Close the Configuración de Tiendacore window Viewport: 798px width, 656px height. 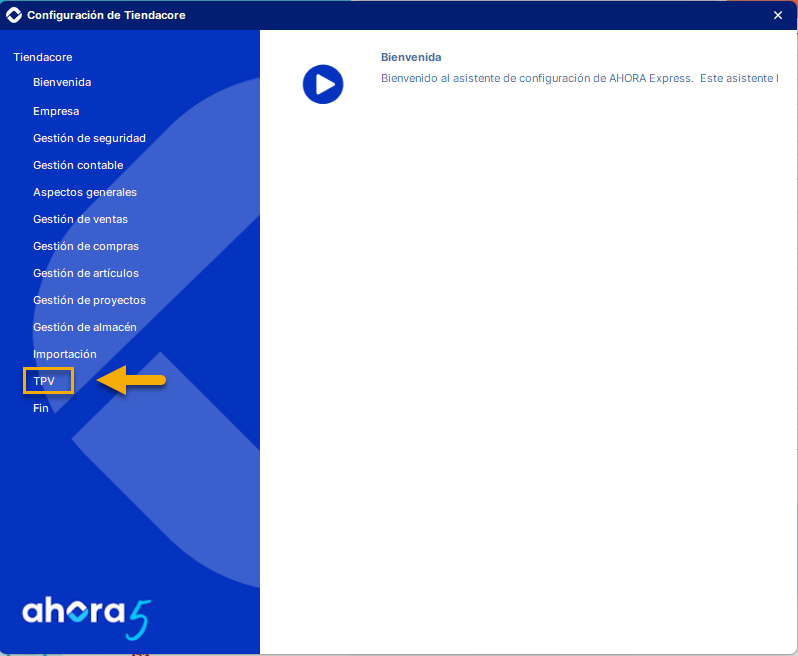(778, 15)
